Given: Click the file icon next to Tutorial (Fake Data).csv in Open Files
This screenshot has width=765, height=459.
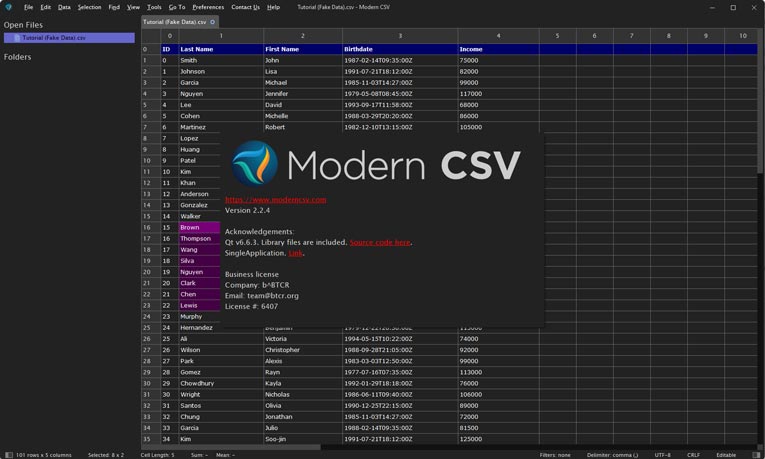Looking at the screenshot, I should click(x=18, y=38).
